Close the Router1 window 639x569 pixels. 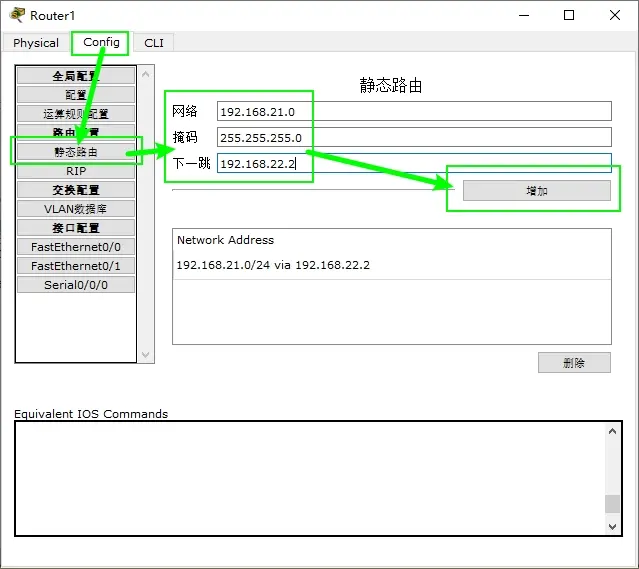615,15
